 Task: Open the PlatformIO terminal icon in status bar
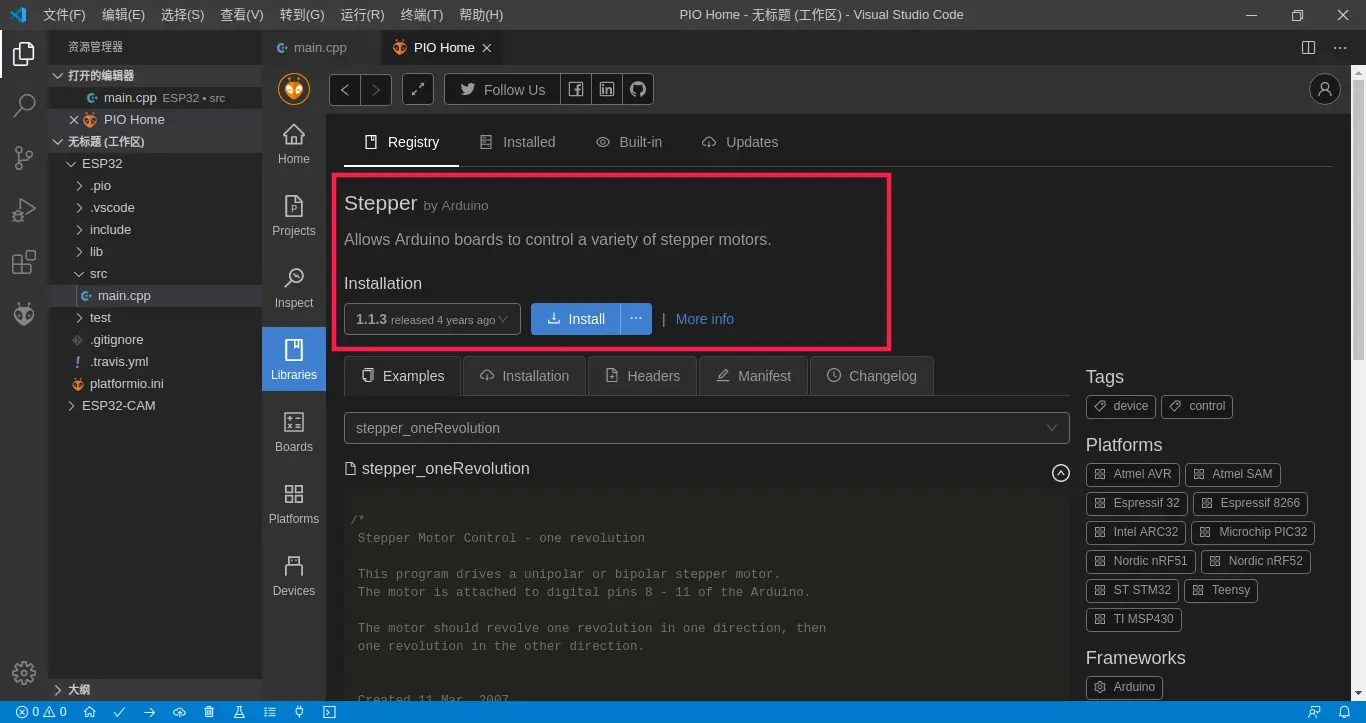click(329, 712)
